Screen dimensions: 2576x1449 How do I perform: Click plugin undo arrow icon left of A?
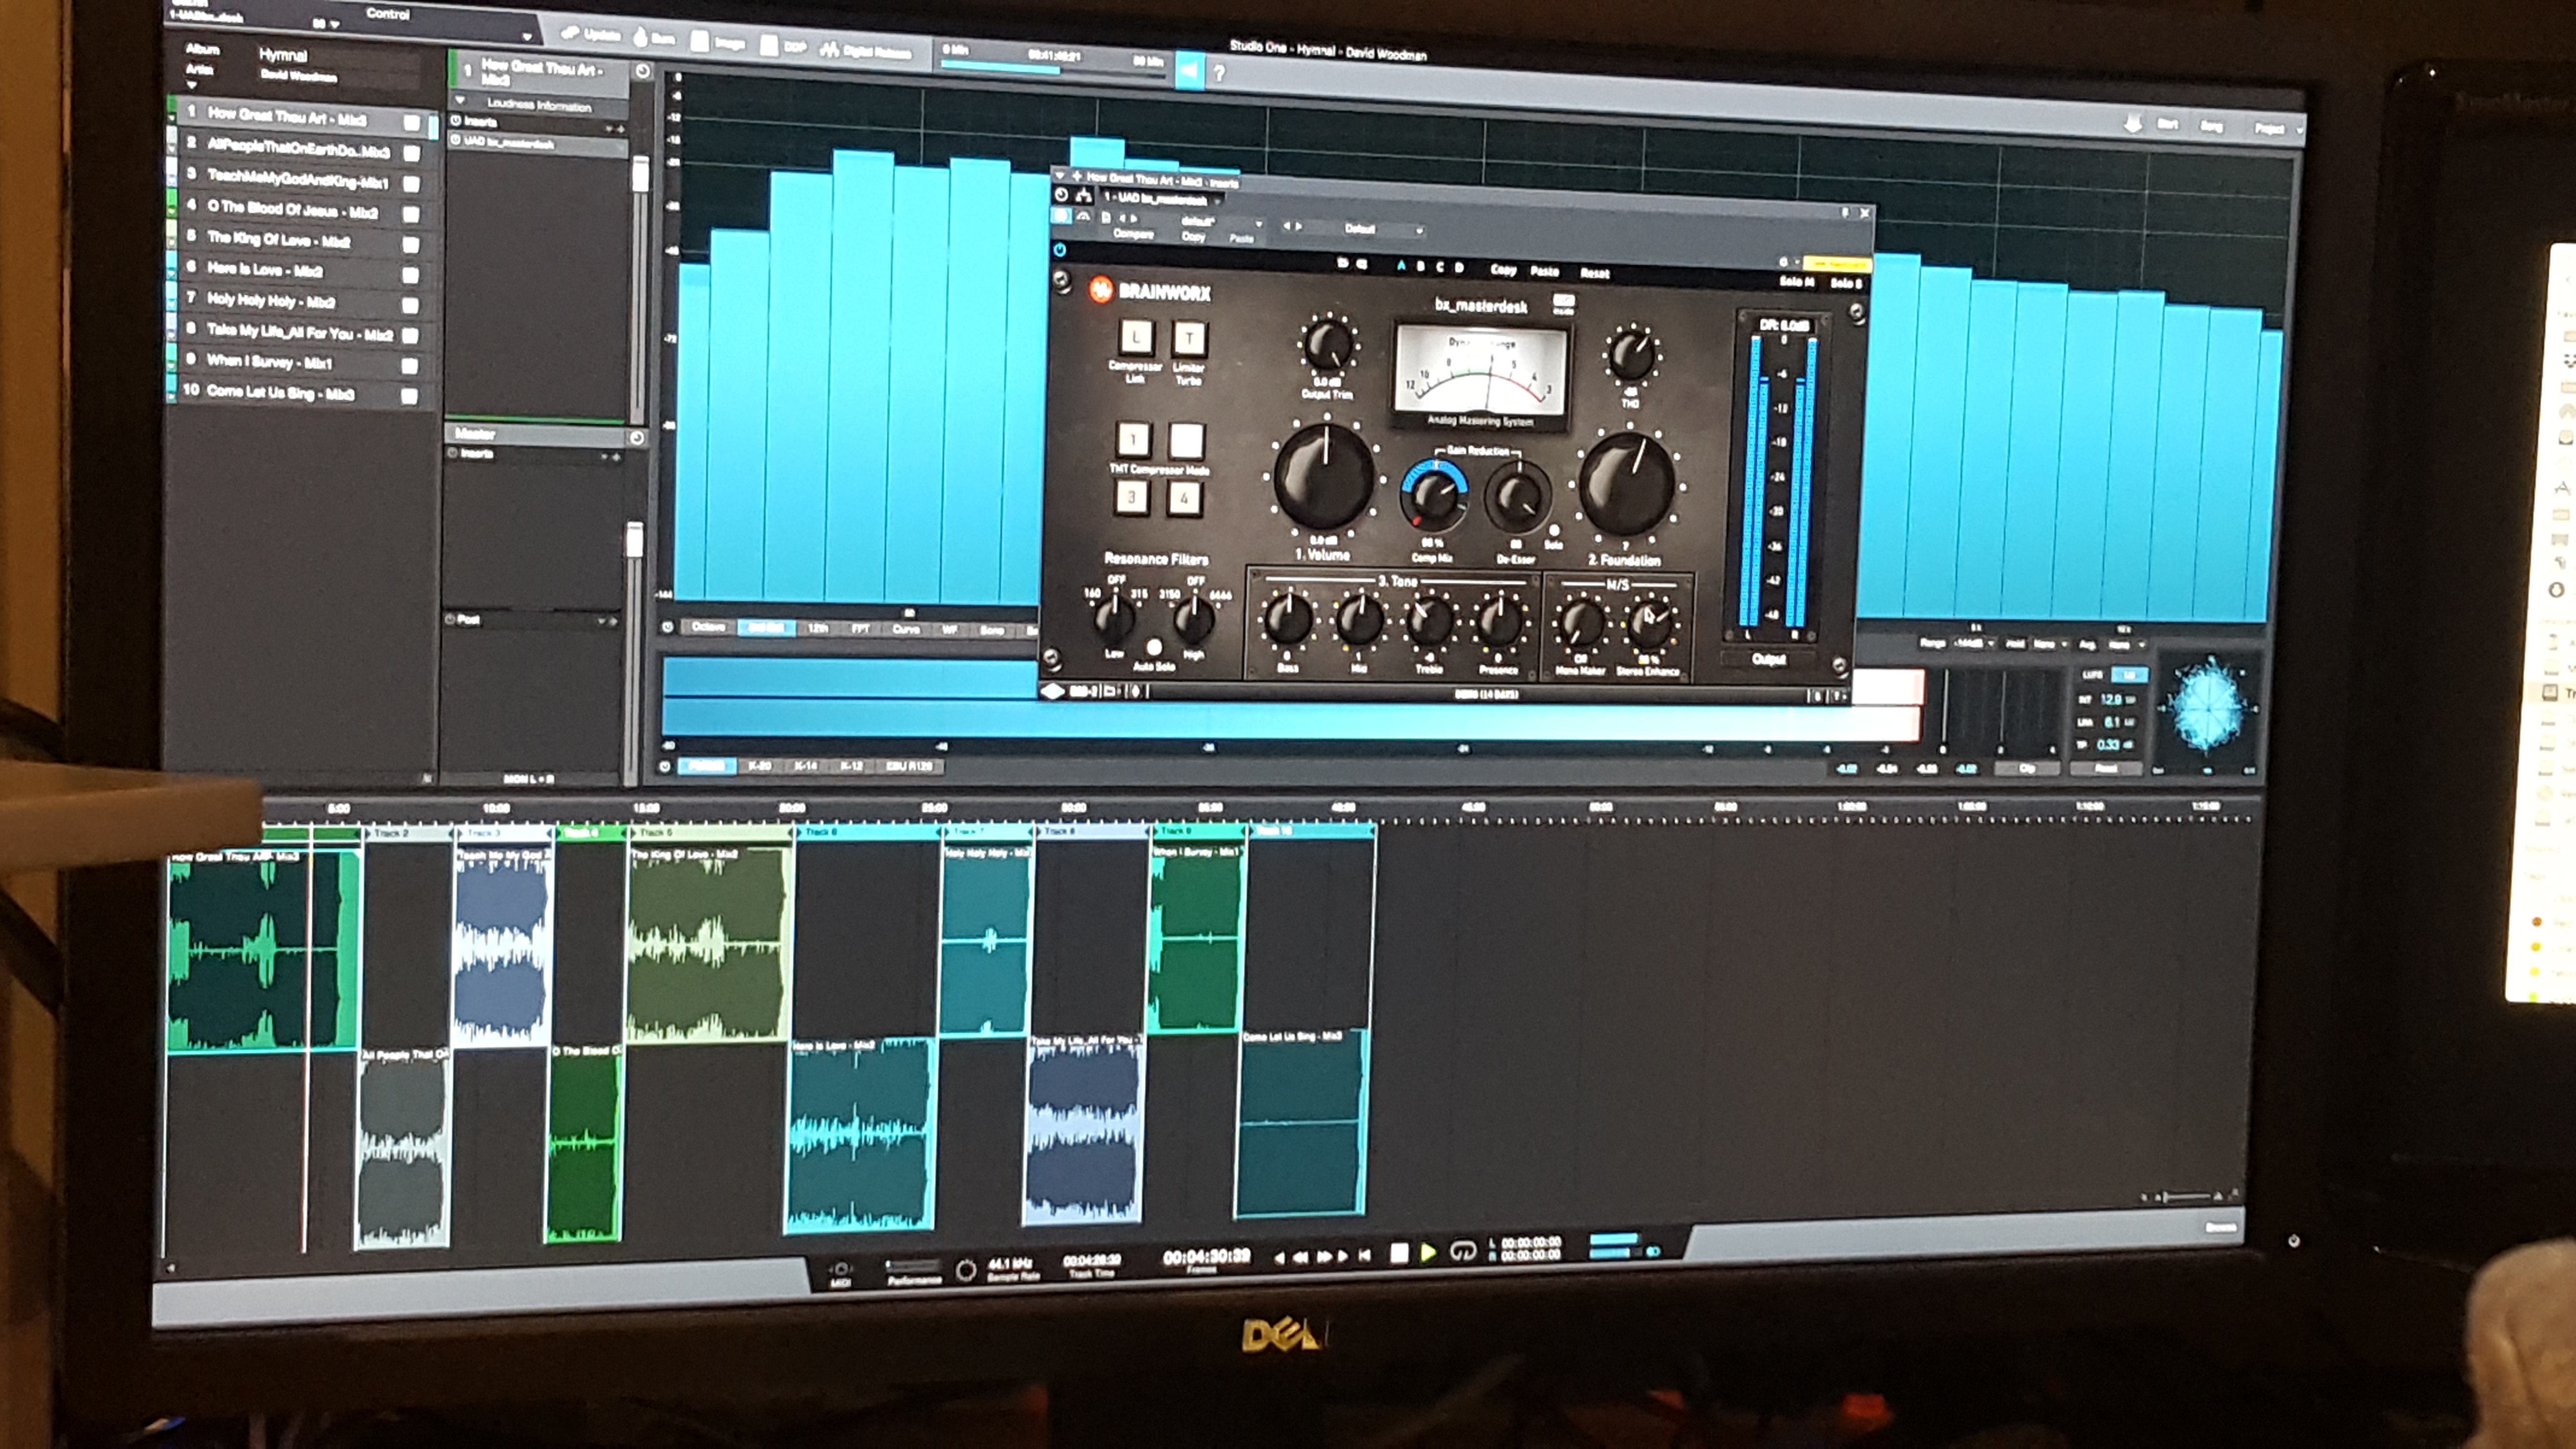1344,264
